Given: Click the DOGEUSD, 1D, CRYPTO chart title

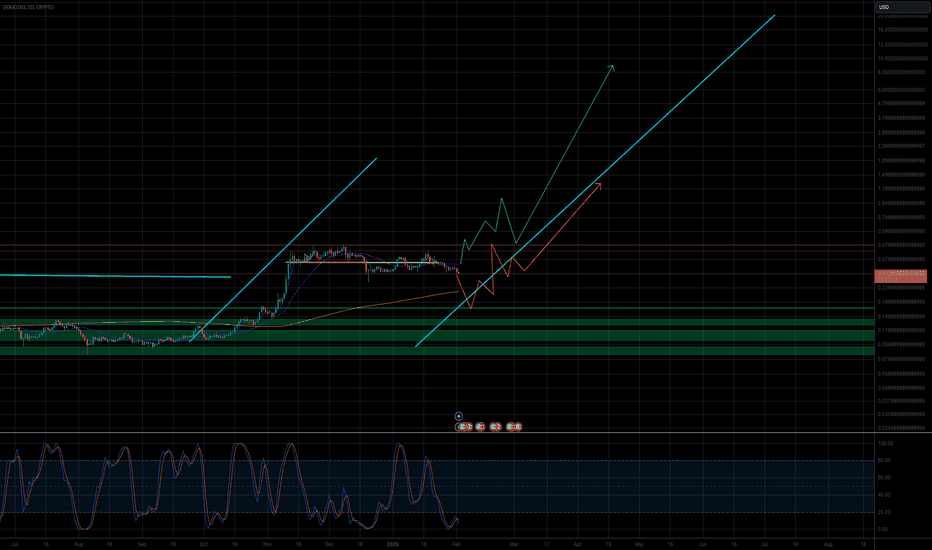Looking at the screenshot, I should pos(29,7).
